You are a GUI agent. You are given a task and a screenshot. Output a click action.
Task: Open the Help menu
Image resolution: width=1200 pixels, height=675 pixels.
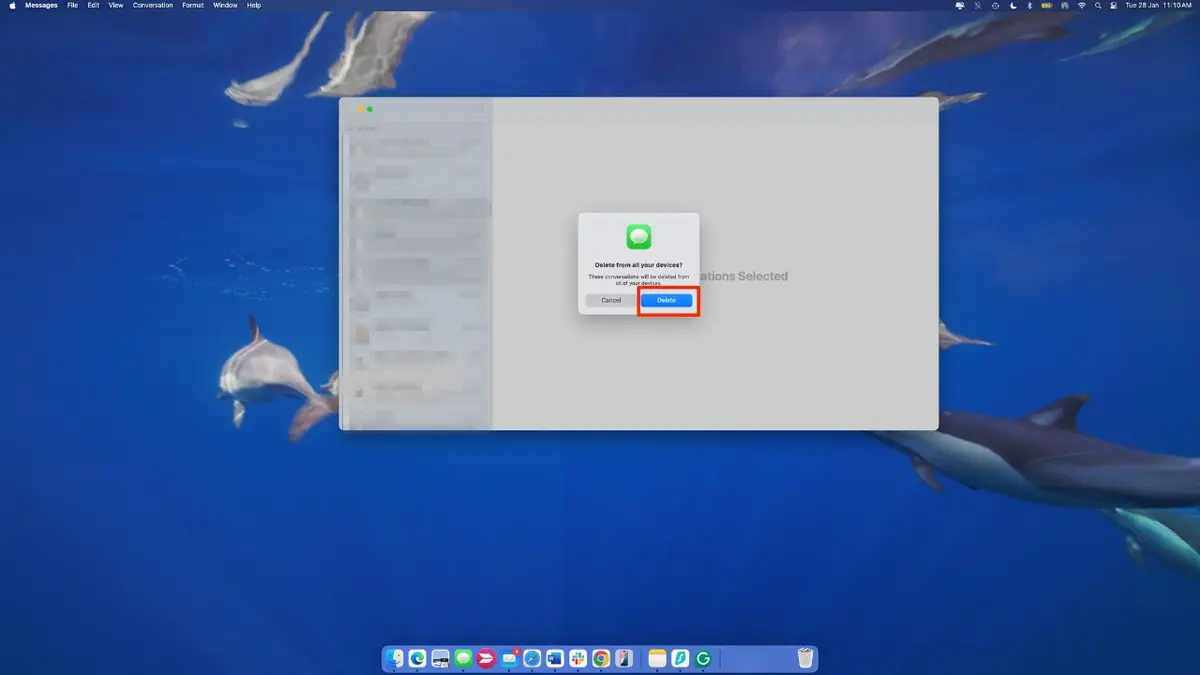click(254, 5)
